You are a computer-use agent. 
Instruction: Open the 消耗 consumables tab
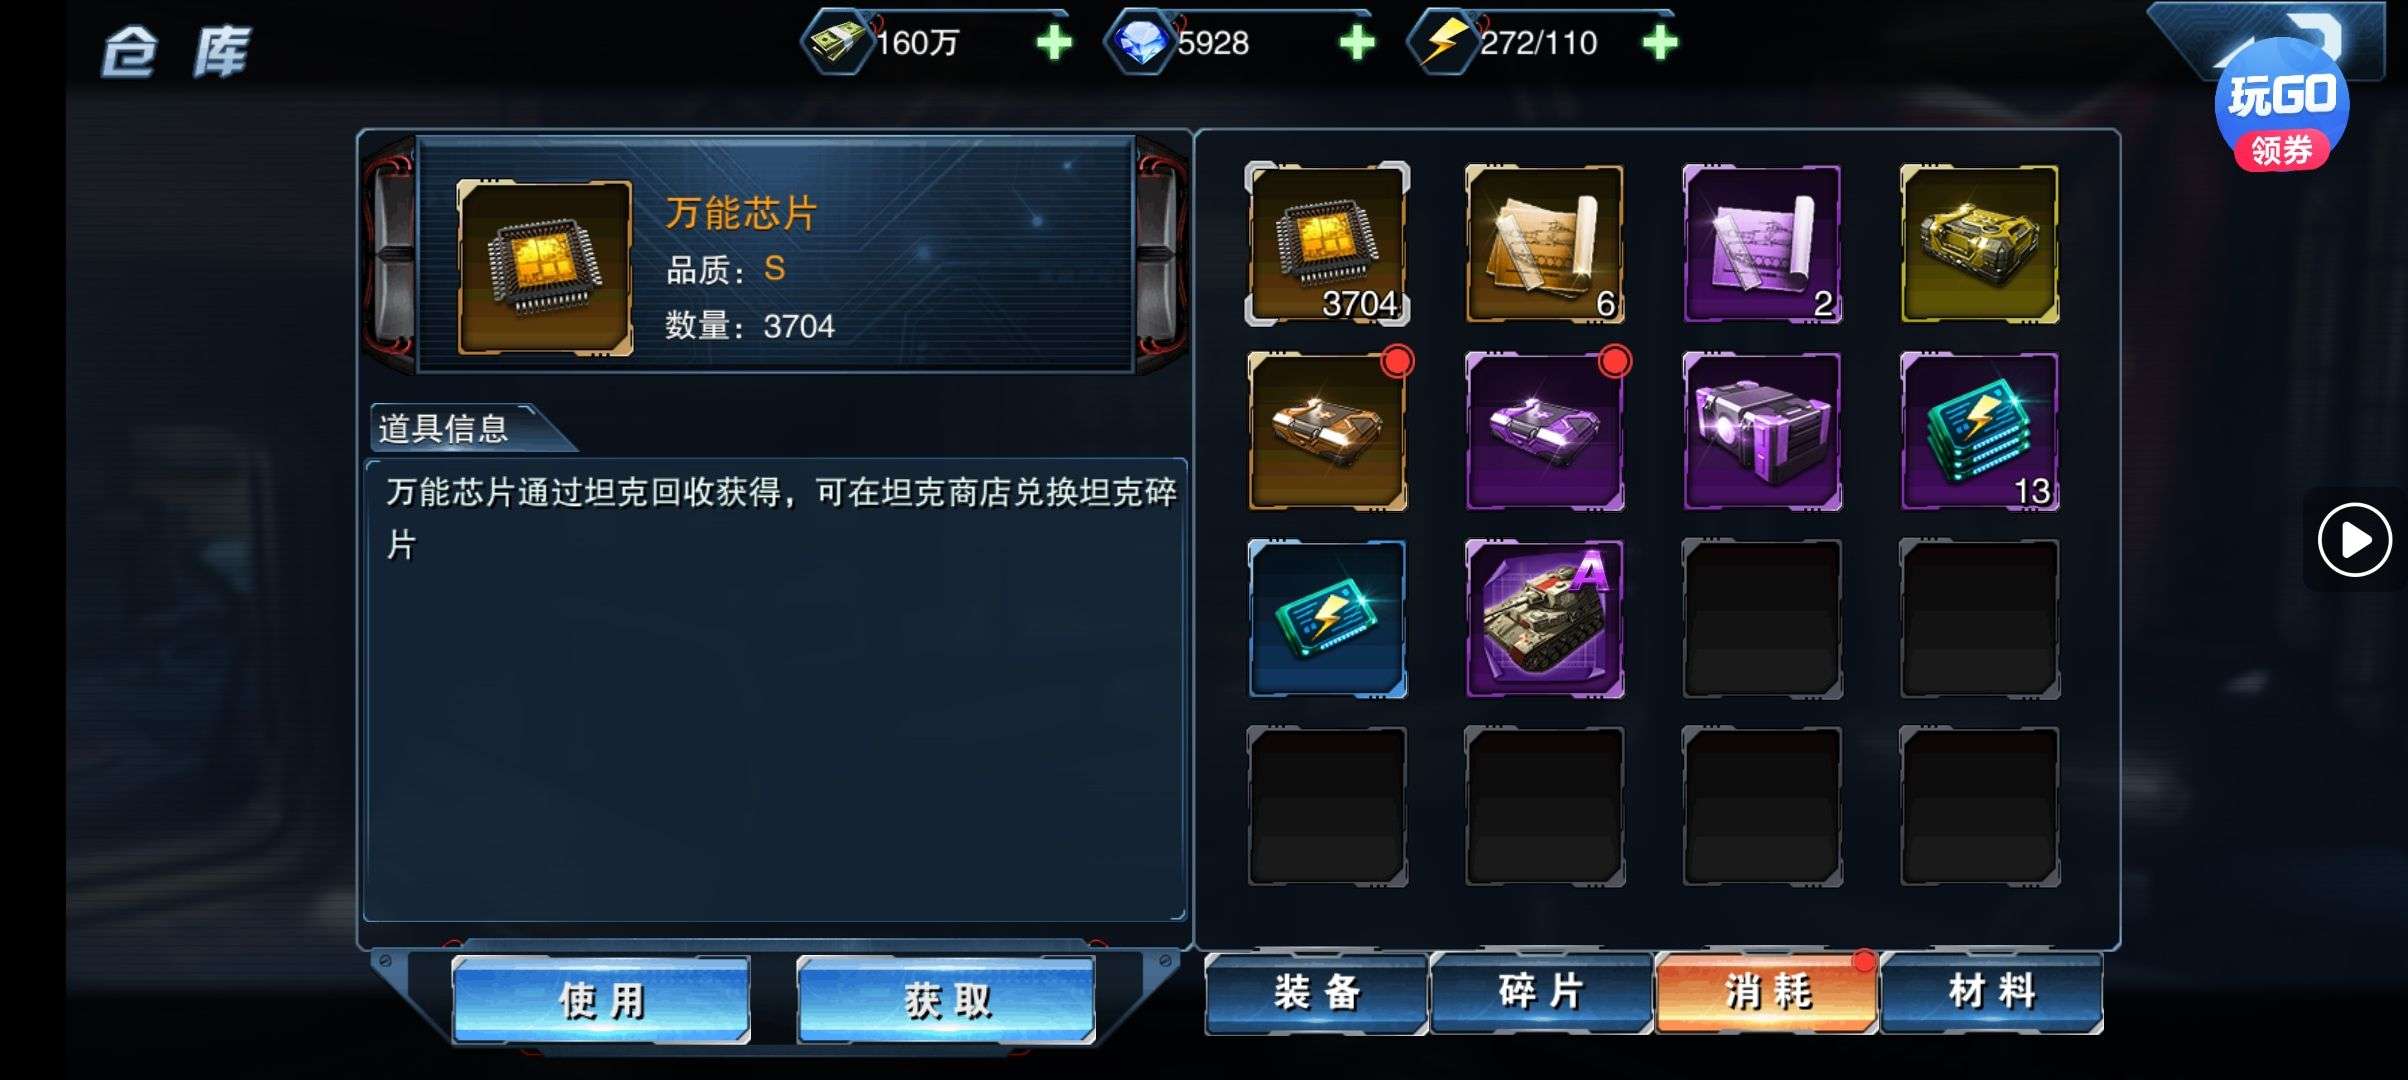1766,993
